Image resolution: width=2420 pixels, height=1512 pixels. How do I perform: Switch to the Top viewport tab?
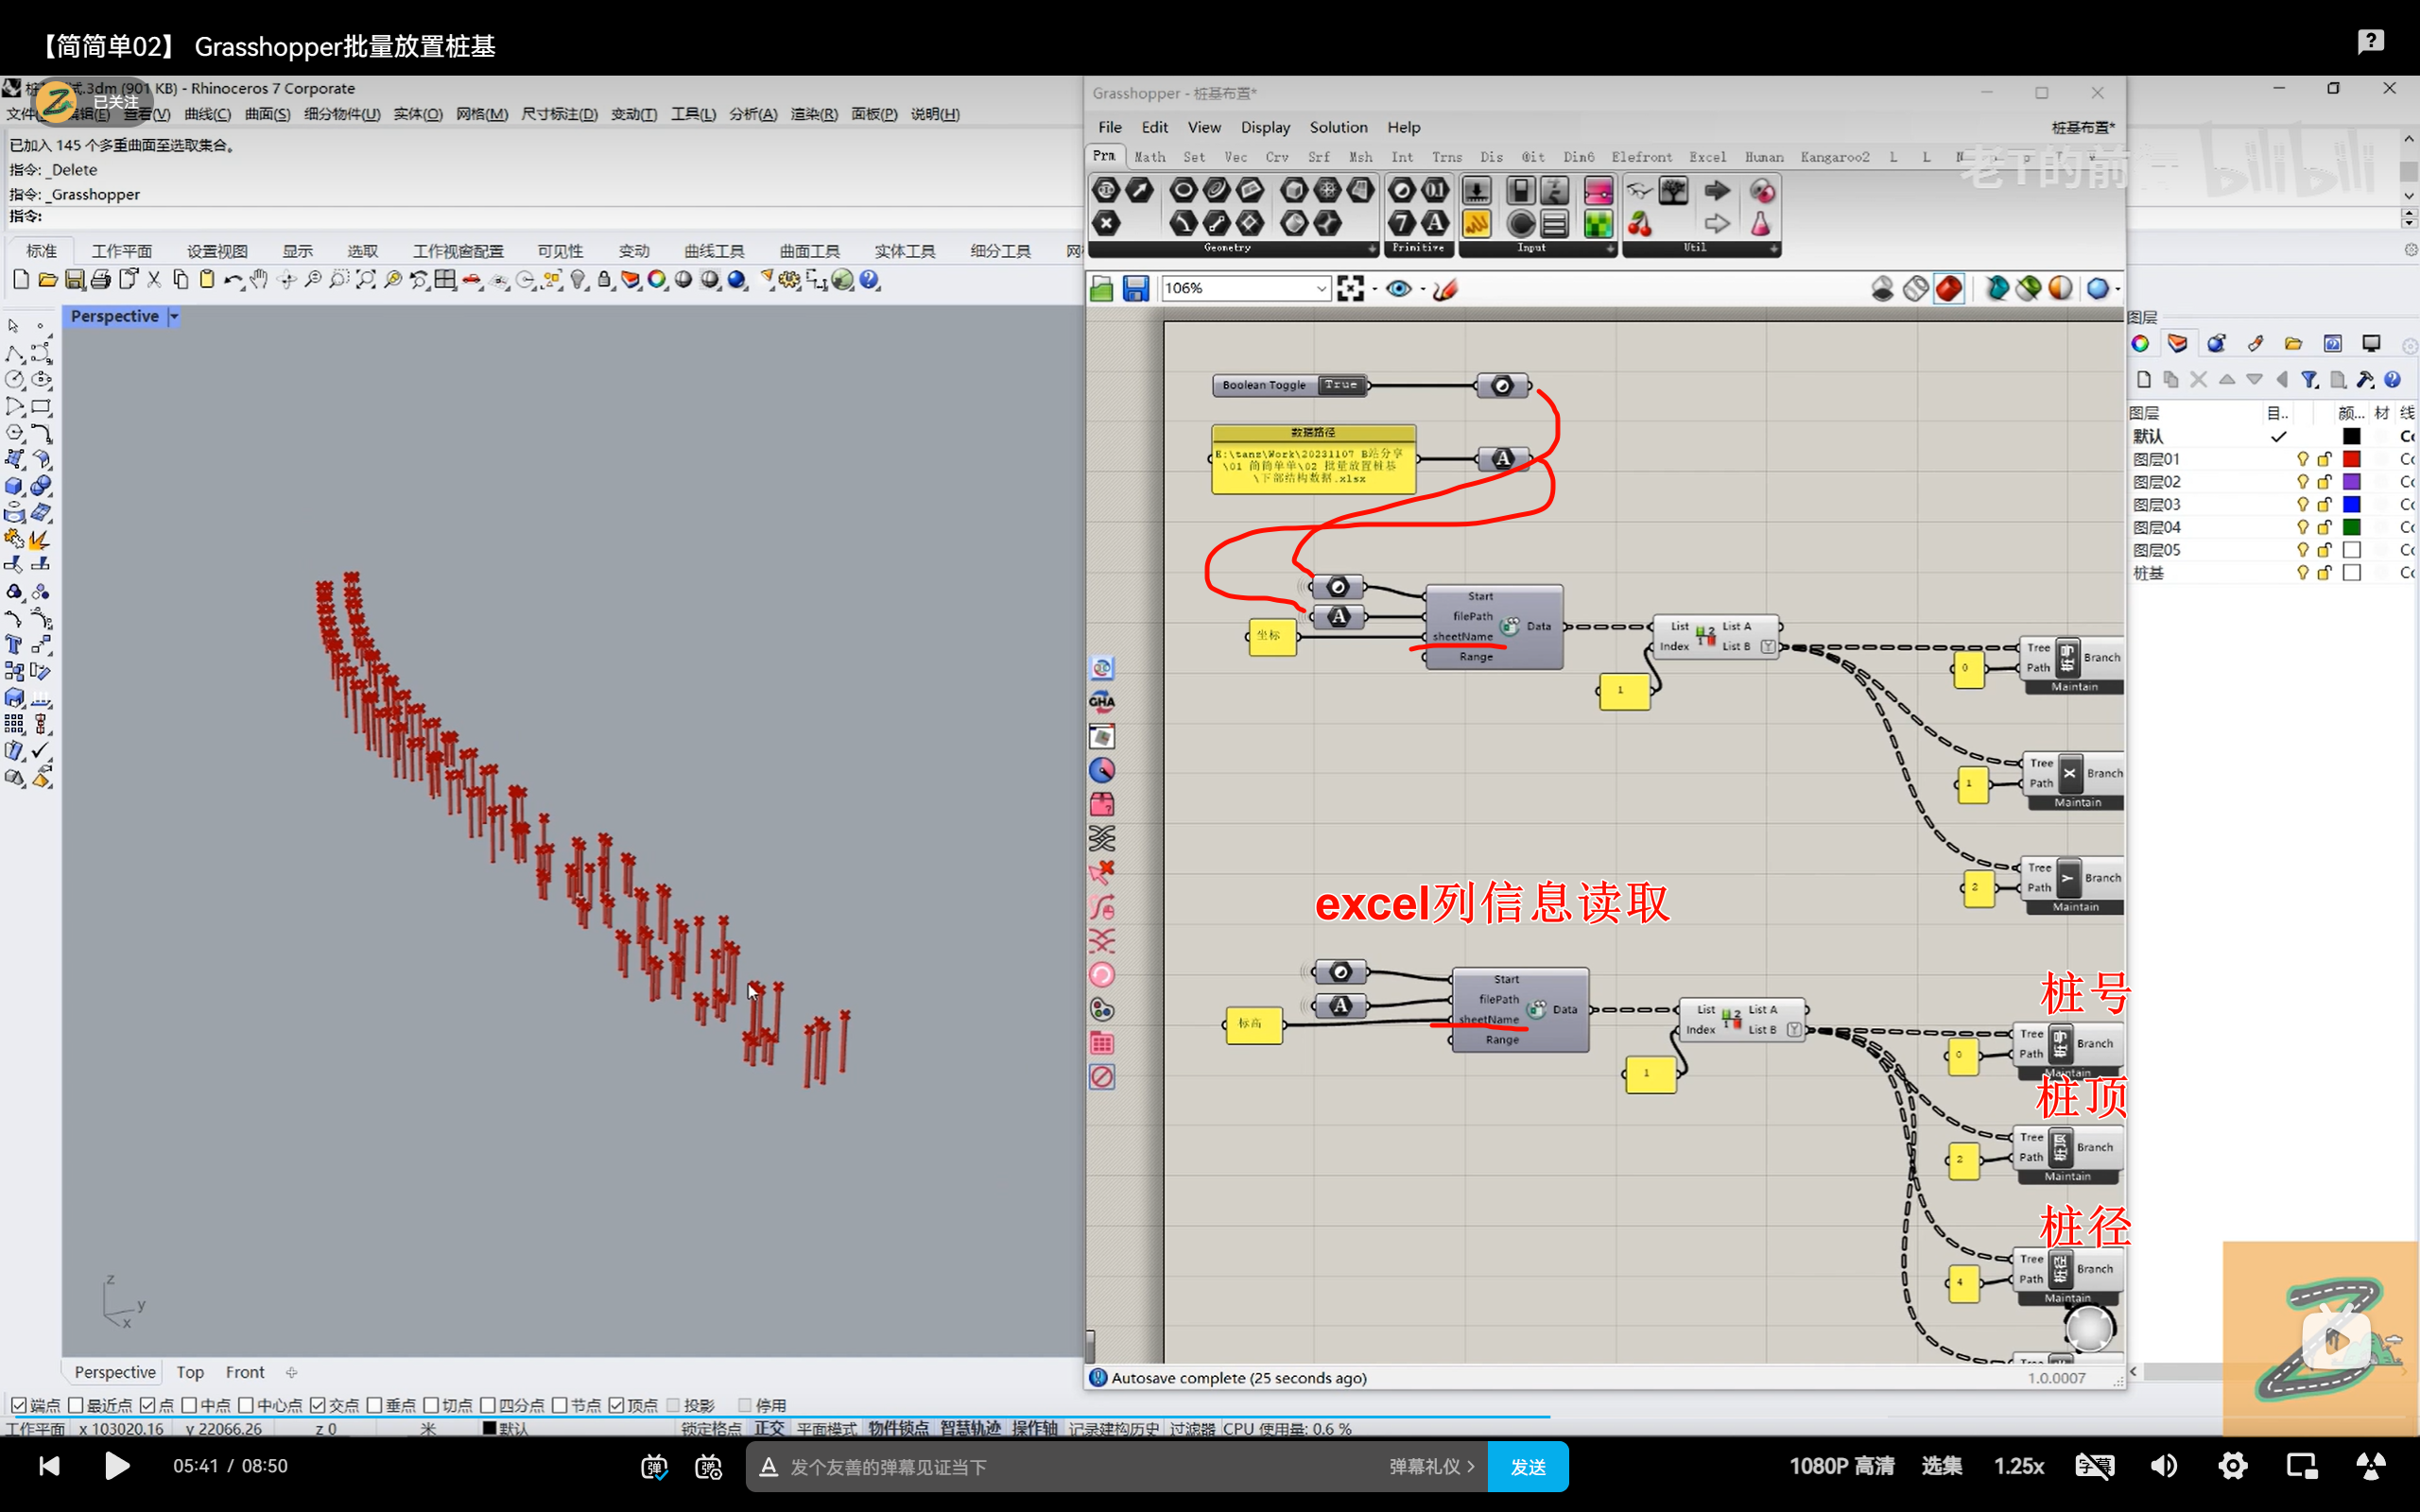click(190, 1372)
